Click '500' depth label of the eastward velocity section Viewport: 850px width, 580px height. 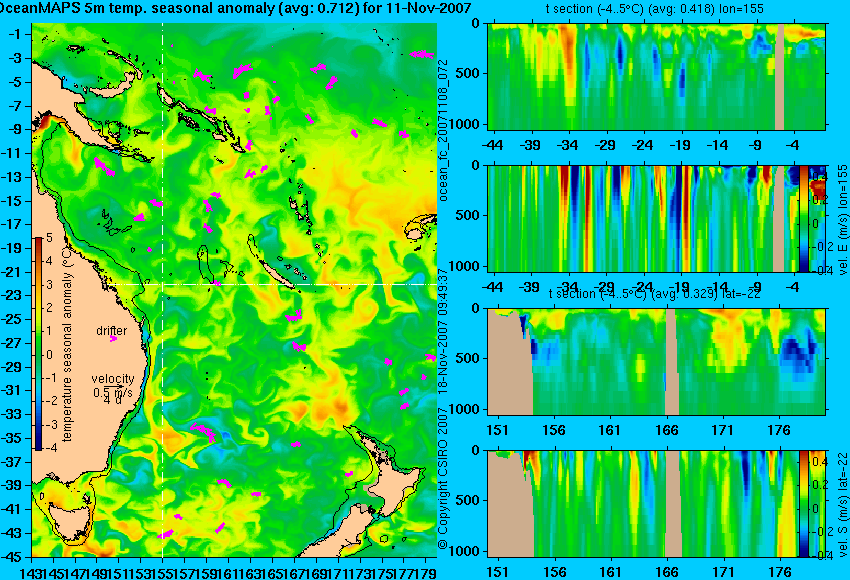click(469, 215)
